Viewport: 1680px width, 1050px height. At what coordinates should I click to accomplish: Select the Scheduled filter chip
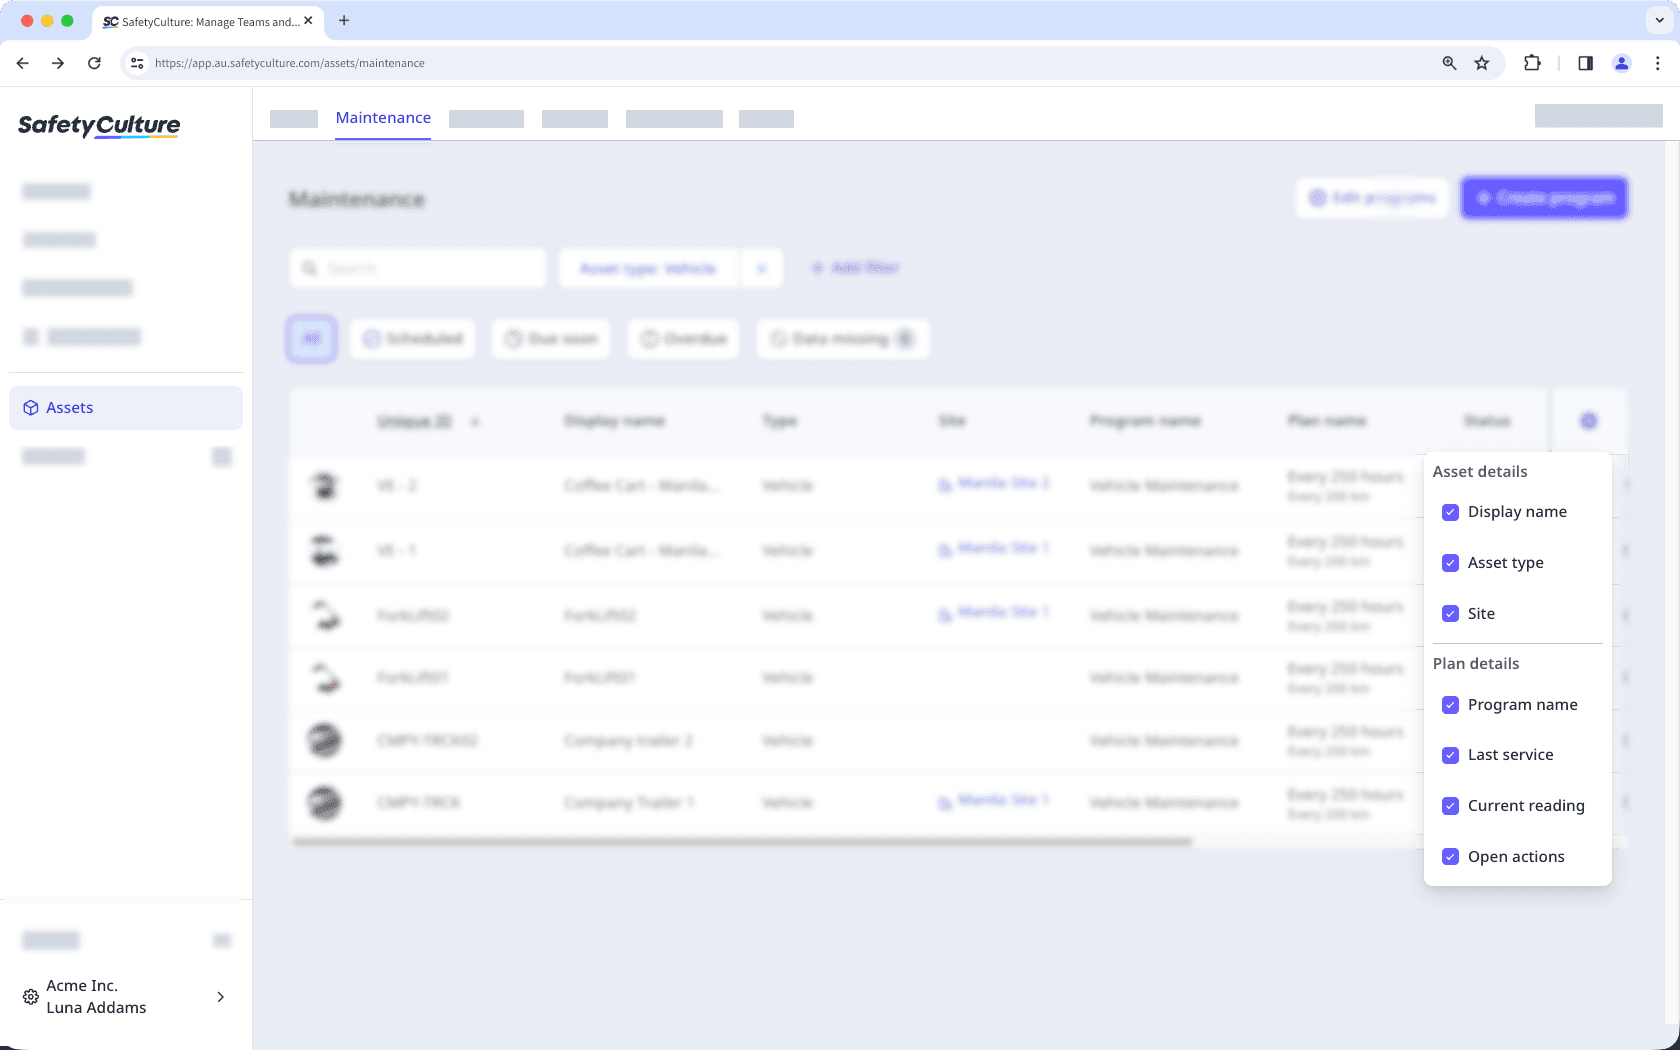coord(412,339)
